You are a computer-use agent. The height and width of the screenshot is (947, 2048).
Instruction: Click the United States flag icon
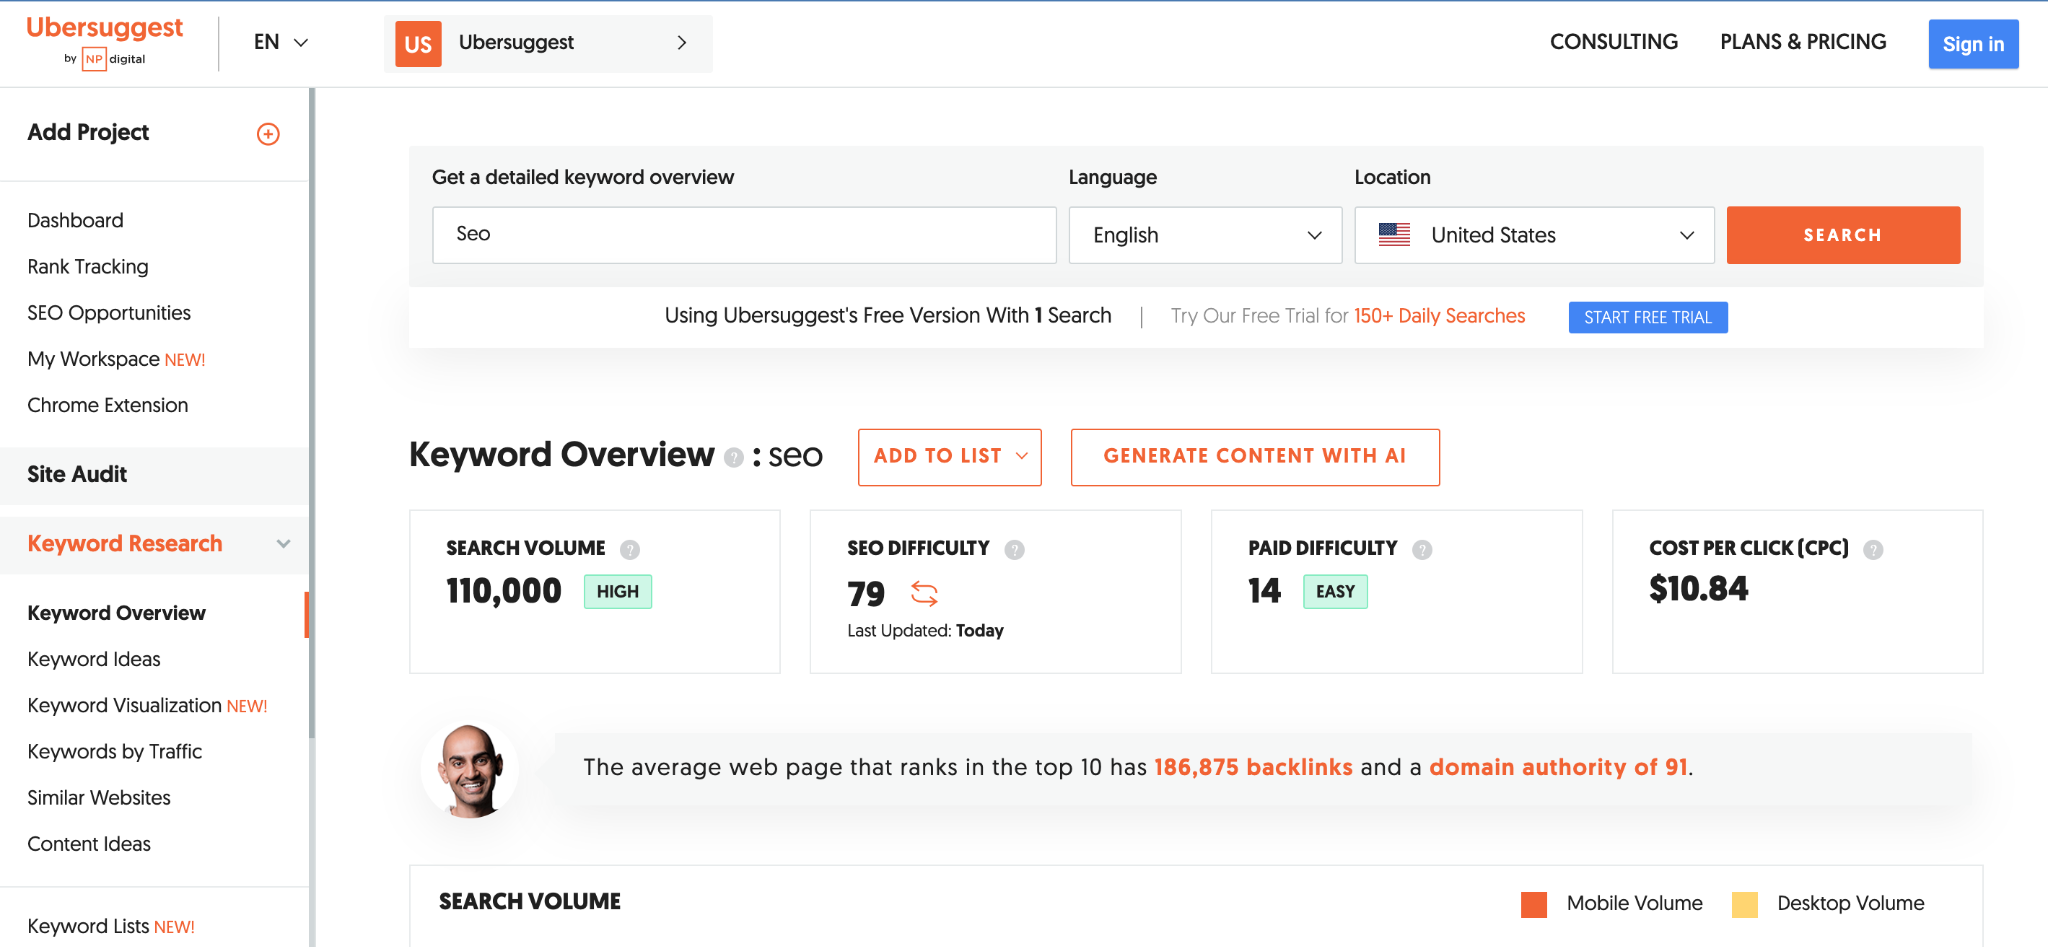click(1394, 235)
